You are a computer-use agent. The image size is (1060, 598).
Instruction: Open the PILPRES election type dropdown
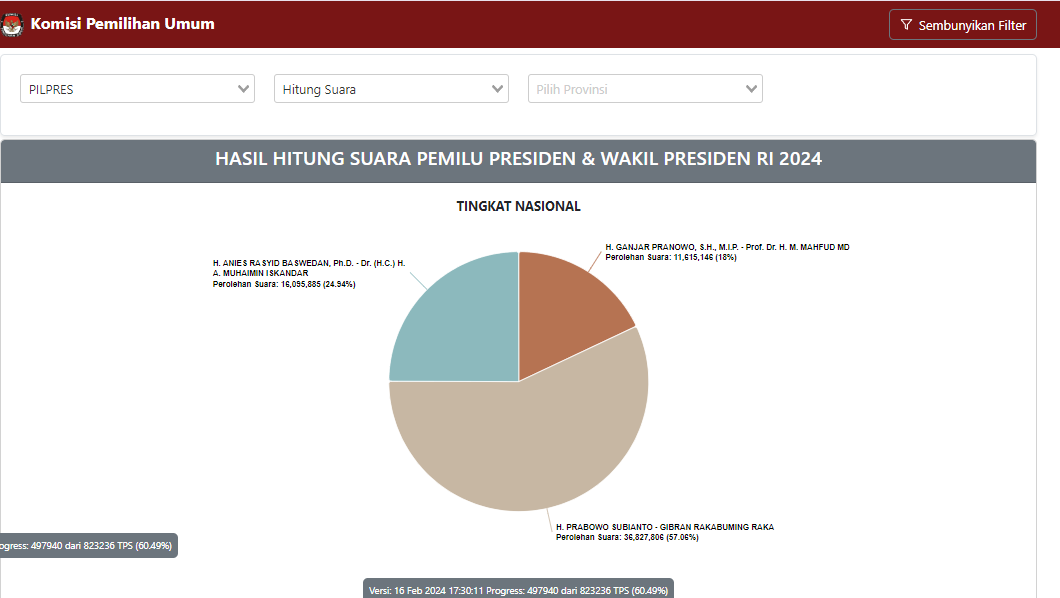(x=137, y=89)
